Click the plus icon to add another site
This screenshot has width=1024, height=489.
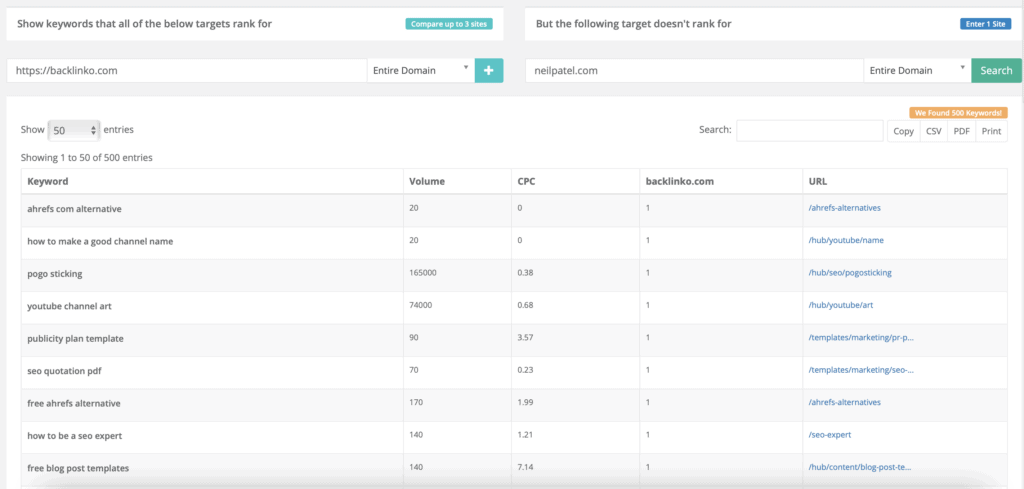[488, 71]
